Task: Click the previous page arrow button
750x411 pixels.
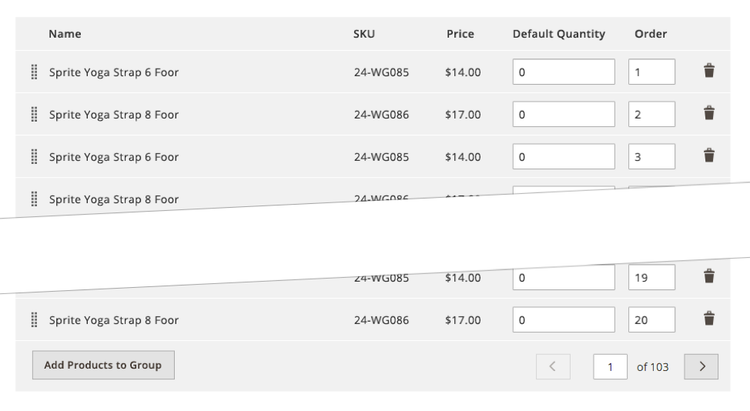Action: [x=553, y=367]
